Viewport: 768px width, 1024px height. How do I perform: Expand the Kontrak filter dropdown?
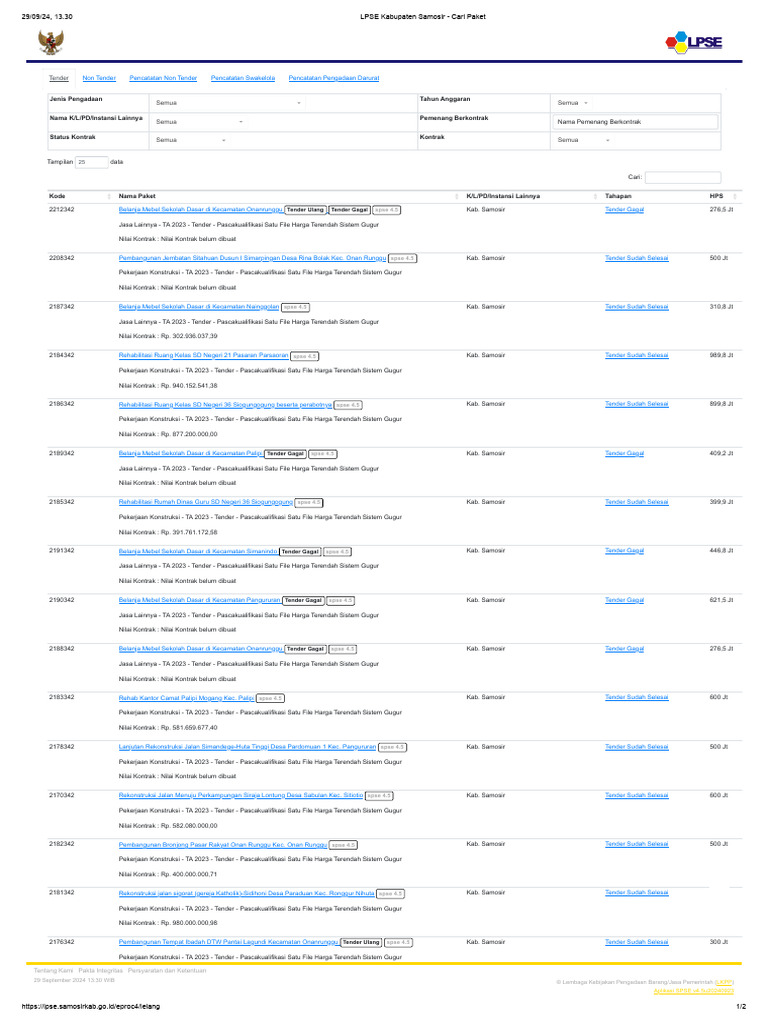tap(584, 140)
